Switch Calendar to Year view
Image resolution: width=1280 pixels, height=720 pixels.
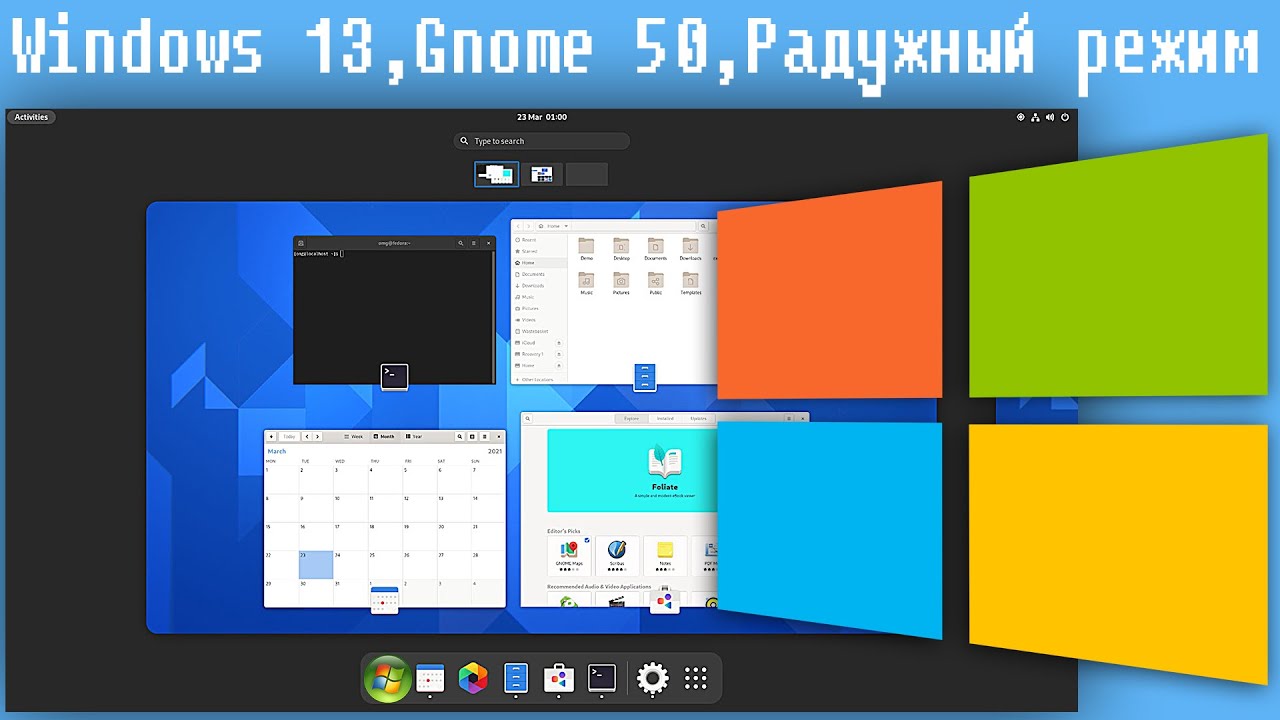pyautogui.click(x=415, y=437)
